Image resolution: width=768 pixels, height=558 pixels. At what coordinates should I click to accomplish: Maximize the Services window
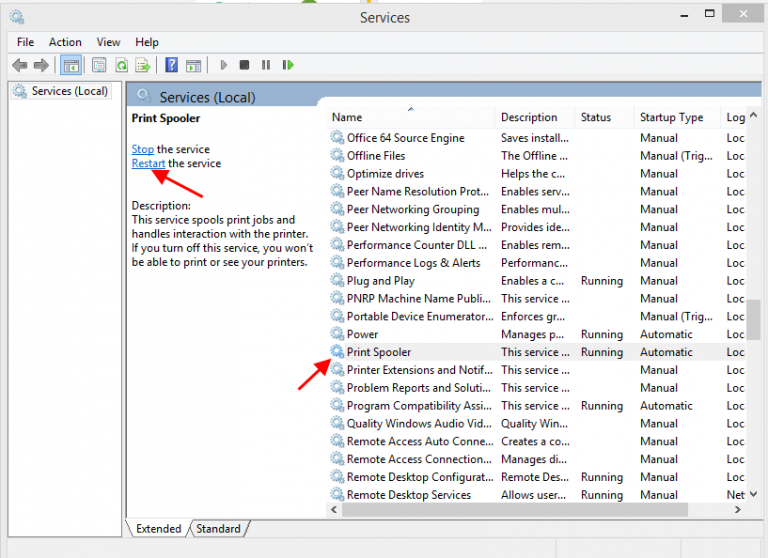709,13
